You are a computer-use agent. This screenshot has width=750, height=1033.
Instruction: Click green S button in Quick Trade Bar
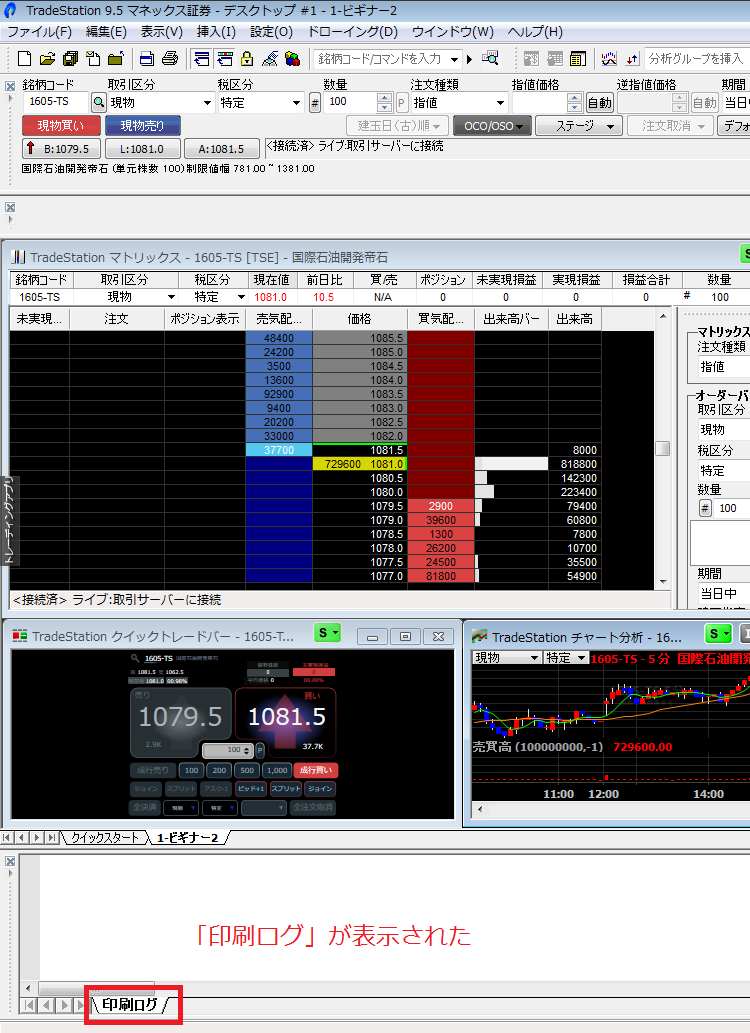pos(327,633)
